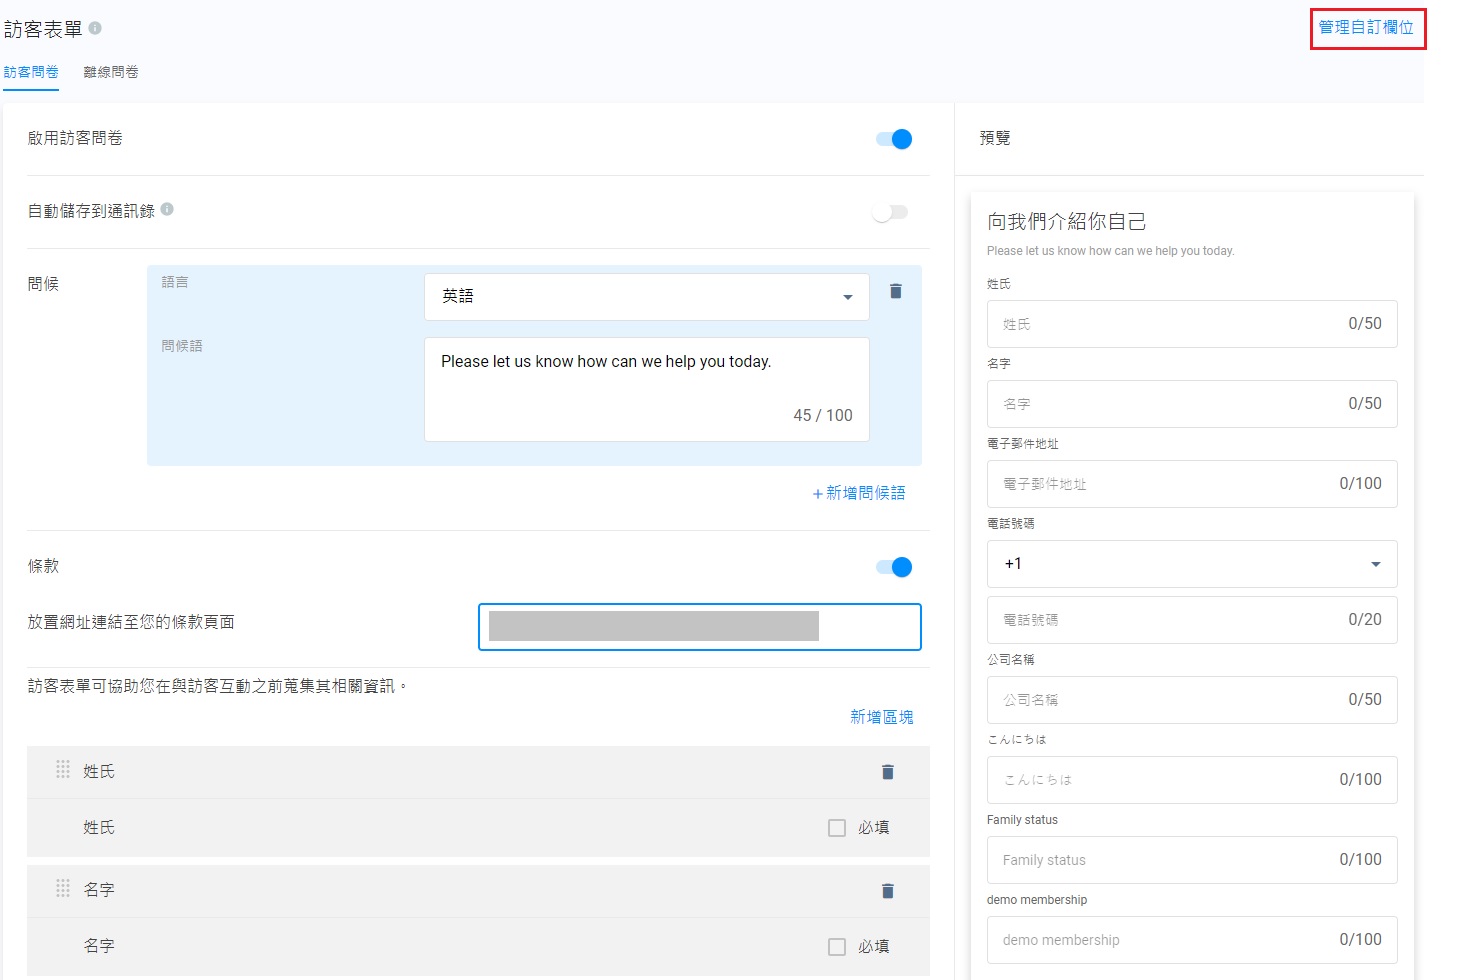Image resolution: width=1475 pixels, height=980 pixels.
Task: Turn off the 條款 toggle
Action: (894, 567)
